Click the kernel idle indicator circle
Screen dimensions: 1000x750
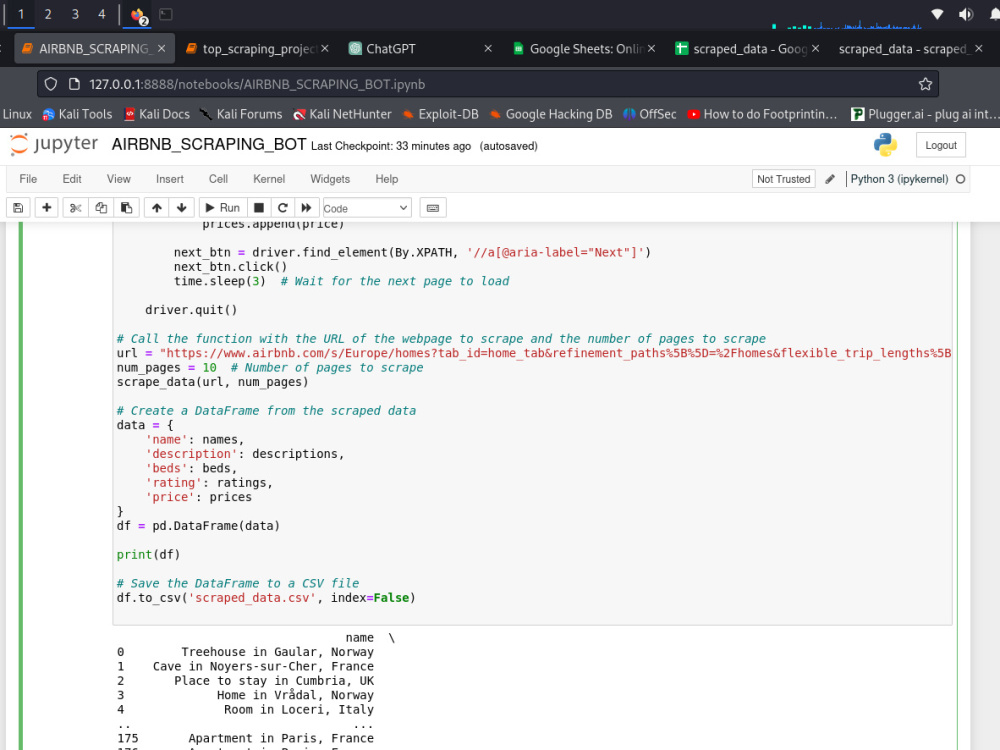[x=960, y=179]
